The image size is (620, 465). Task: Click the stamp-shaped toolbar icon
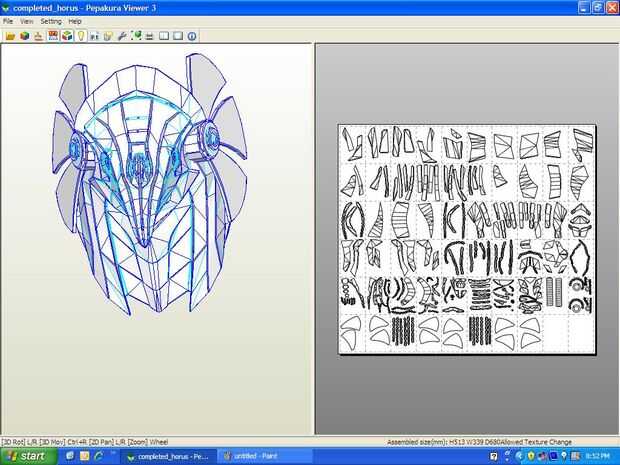38,36
